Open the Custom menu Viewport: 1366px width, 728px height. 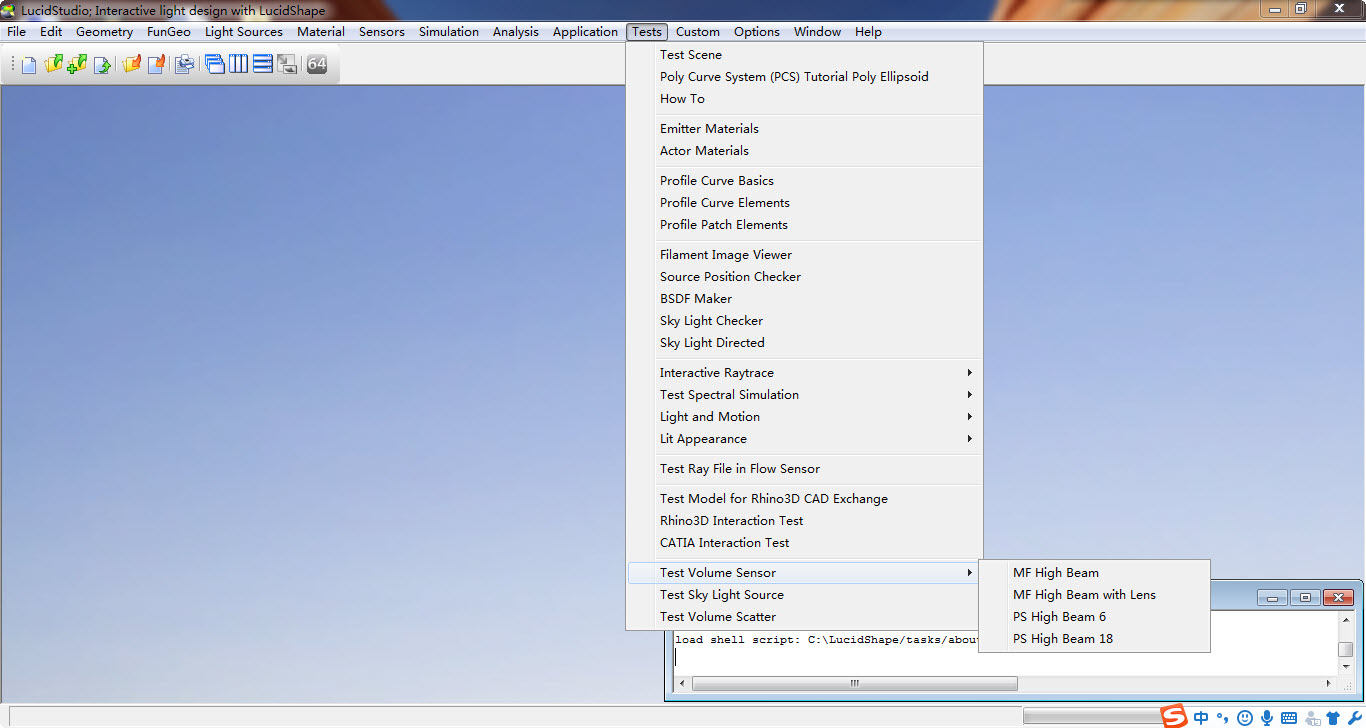[x=698, y=32]
